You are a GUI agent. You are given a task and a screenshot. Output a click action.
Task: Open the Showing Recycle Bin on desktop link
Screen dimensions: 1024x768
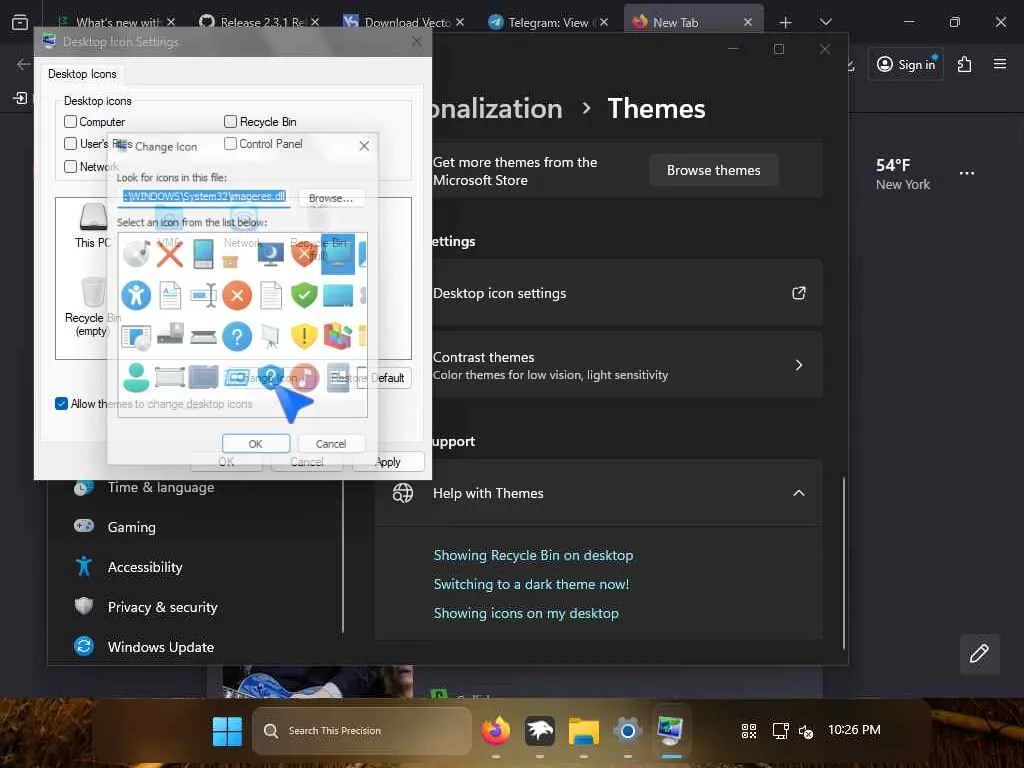[533, 555]
